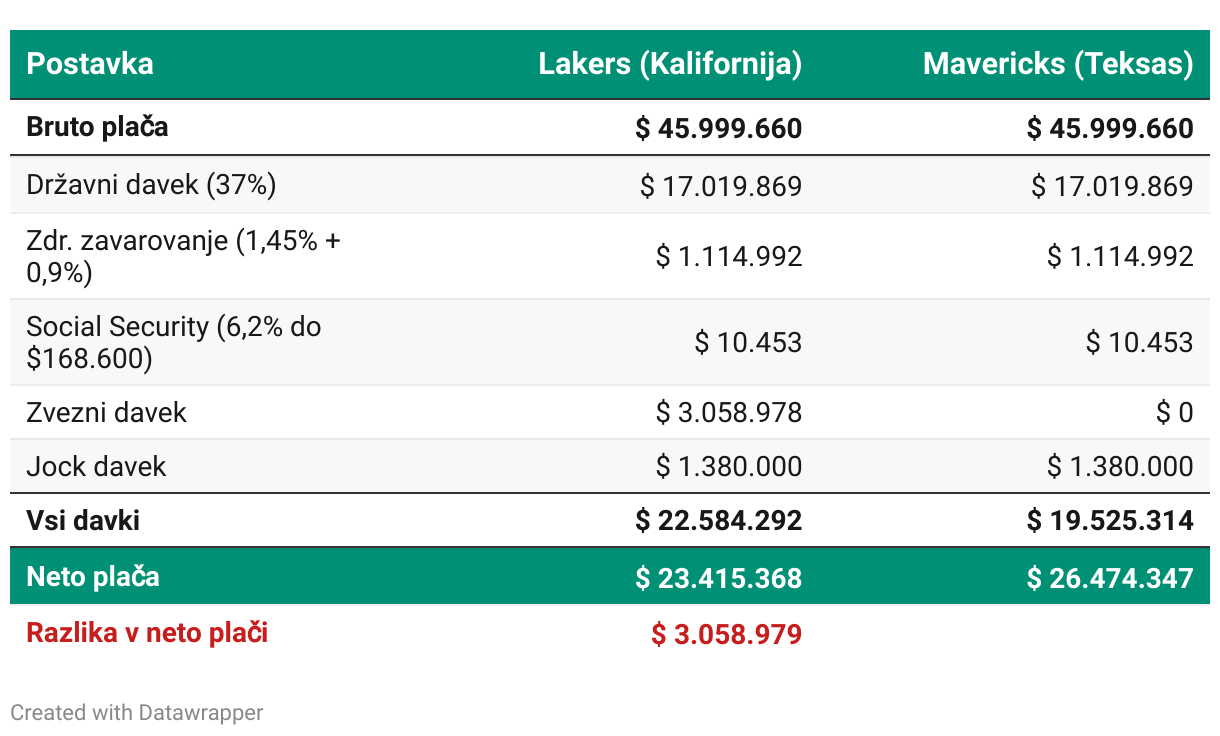The image size is (1220, 736).
Task: Select the "Vsi davki" row label
Action: click(83, 520)
